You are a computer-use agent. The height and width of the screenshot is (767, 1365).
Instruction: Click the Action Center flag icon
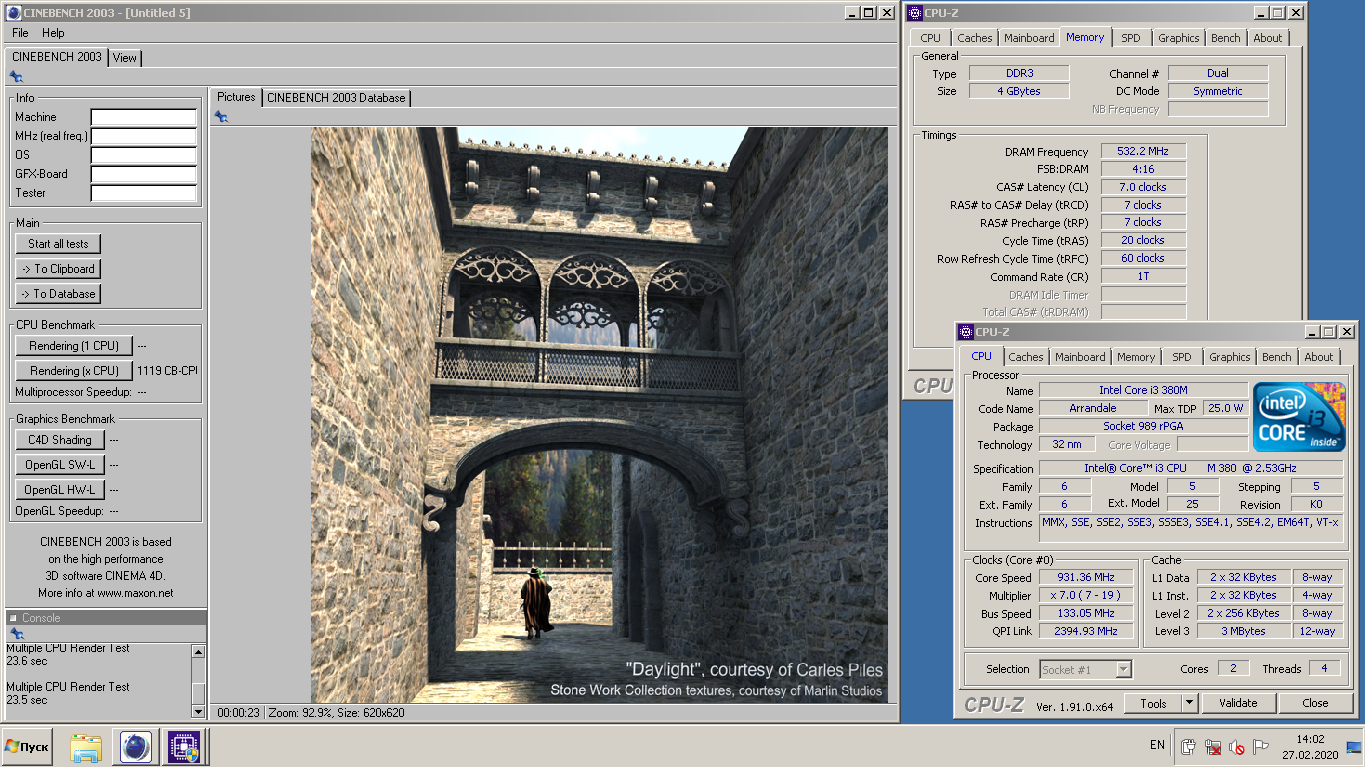point(1261,747)
